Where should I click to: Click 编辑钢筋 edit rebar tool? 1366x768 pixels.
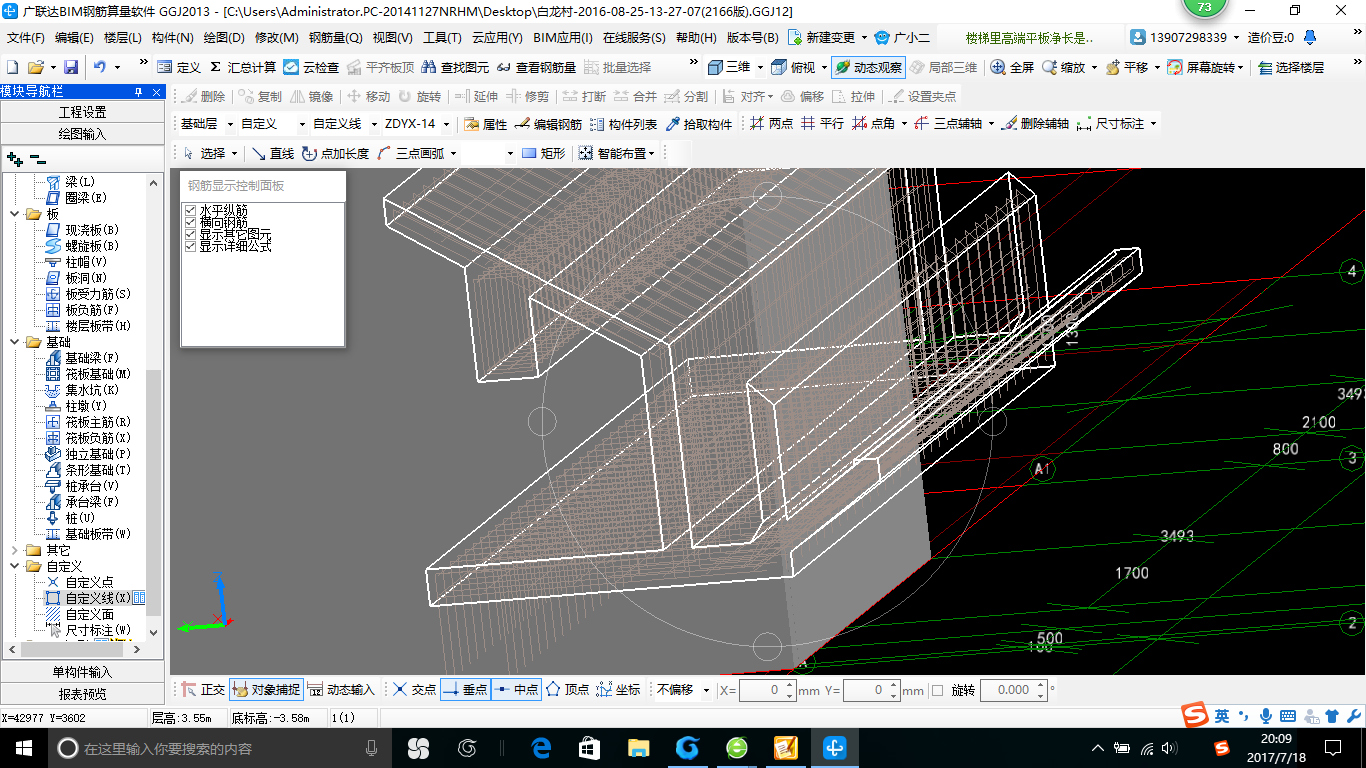549,124
